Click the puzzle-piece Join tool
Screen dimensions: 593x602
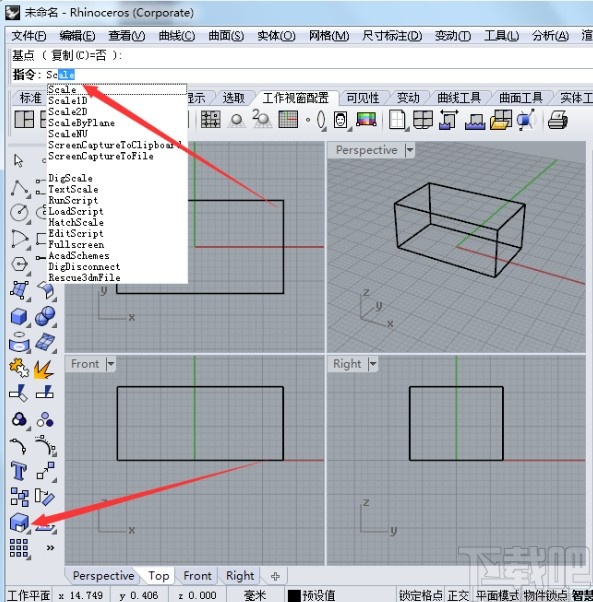(19, 368)
